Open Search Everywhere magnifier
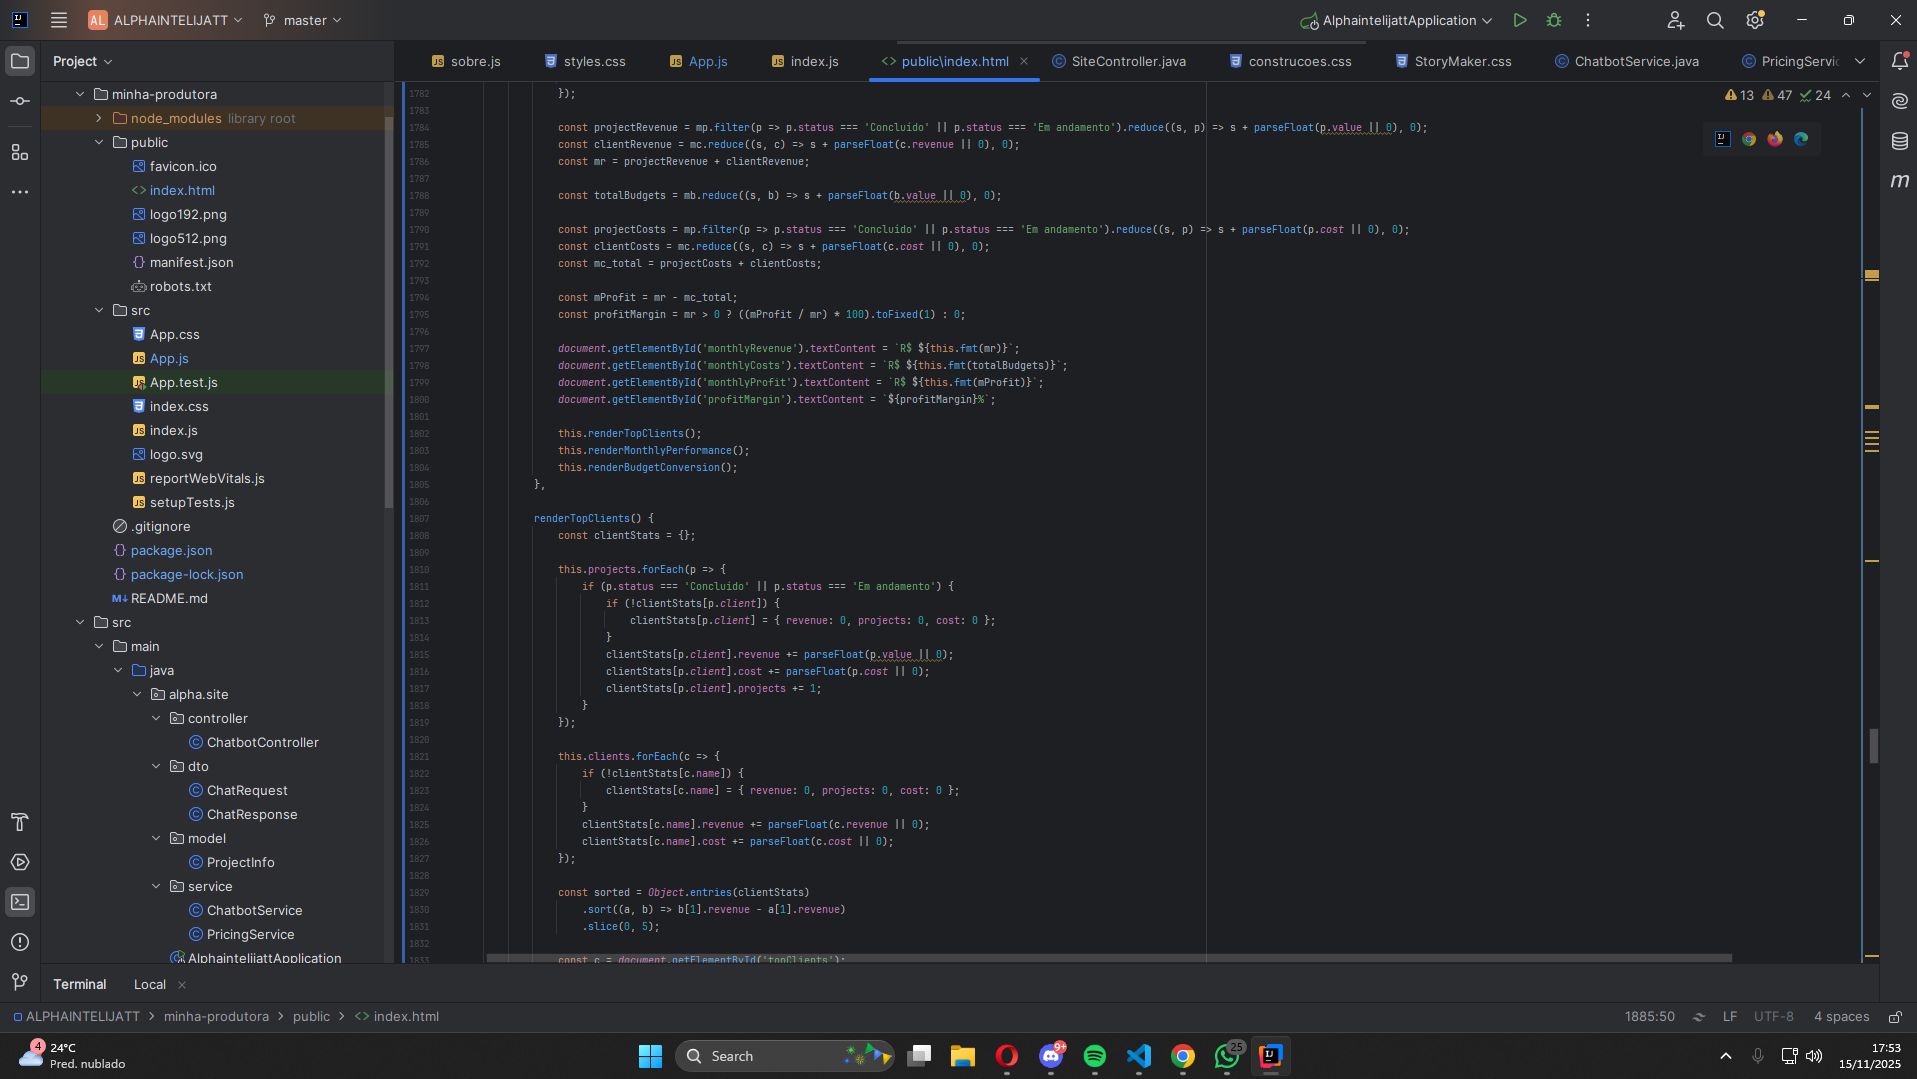Image resolution: width=1917 pixels, height=1079 pixels. [x=1714, y=20]
